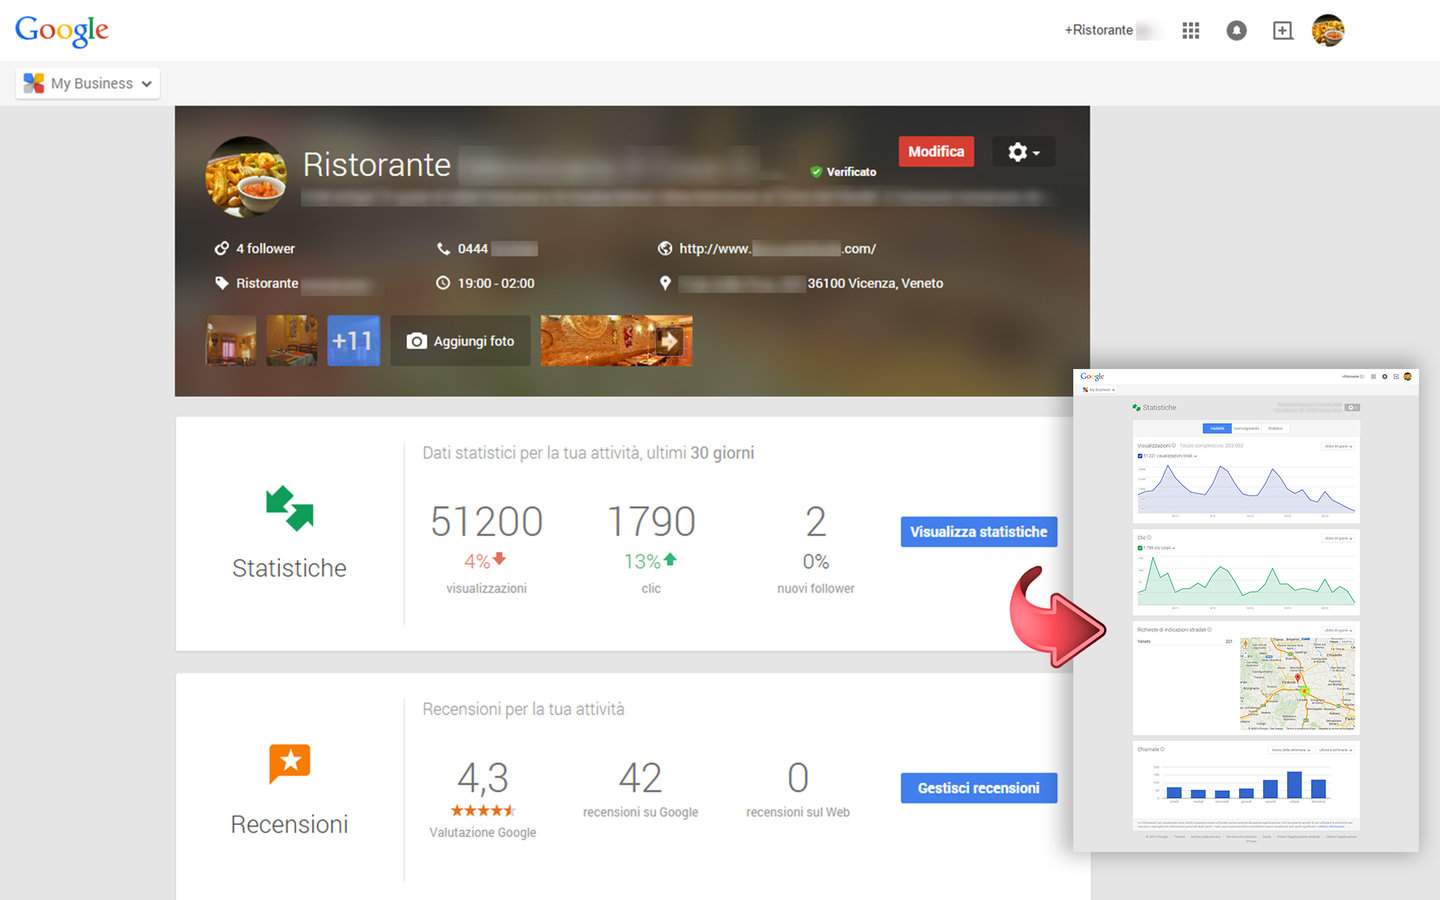
Task: Click the camera icon in Aggiungi foto
Action: [417, 341]
